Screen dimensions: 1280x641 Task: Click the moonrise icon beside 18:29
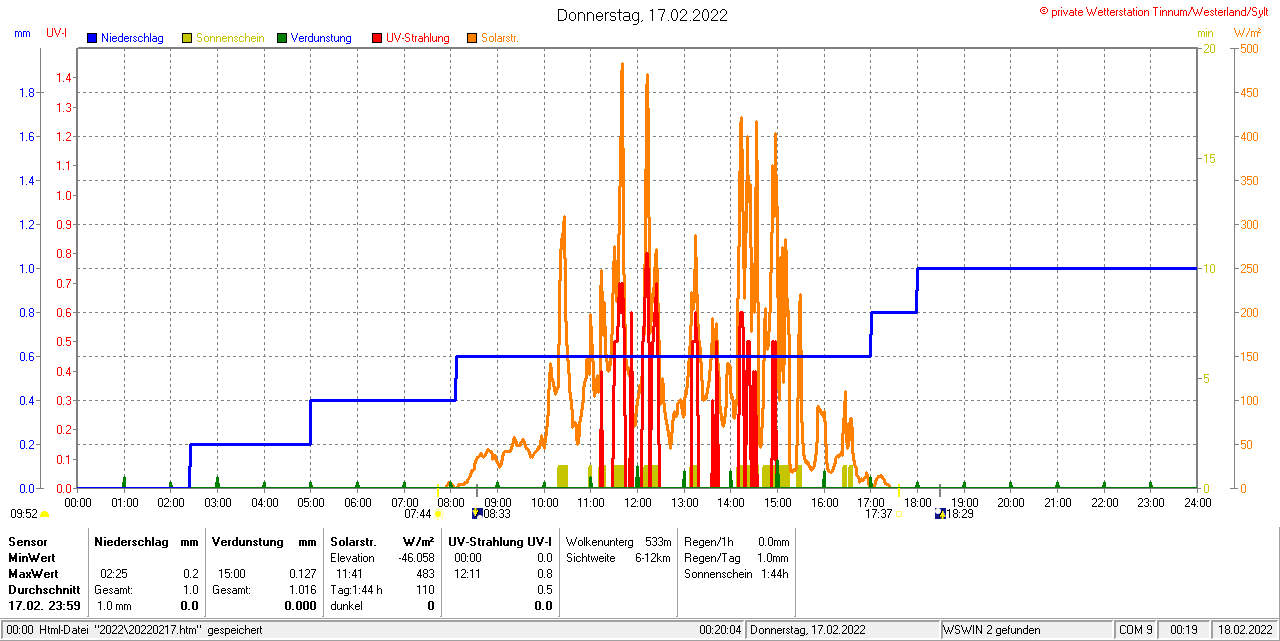click(x=940, y=514)
